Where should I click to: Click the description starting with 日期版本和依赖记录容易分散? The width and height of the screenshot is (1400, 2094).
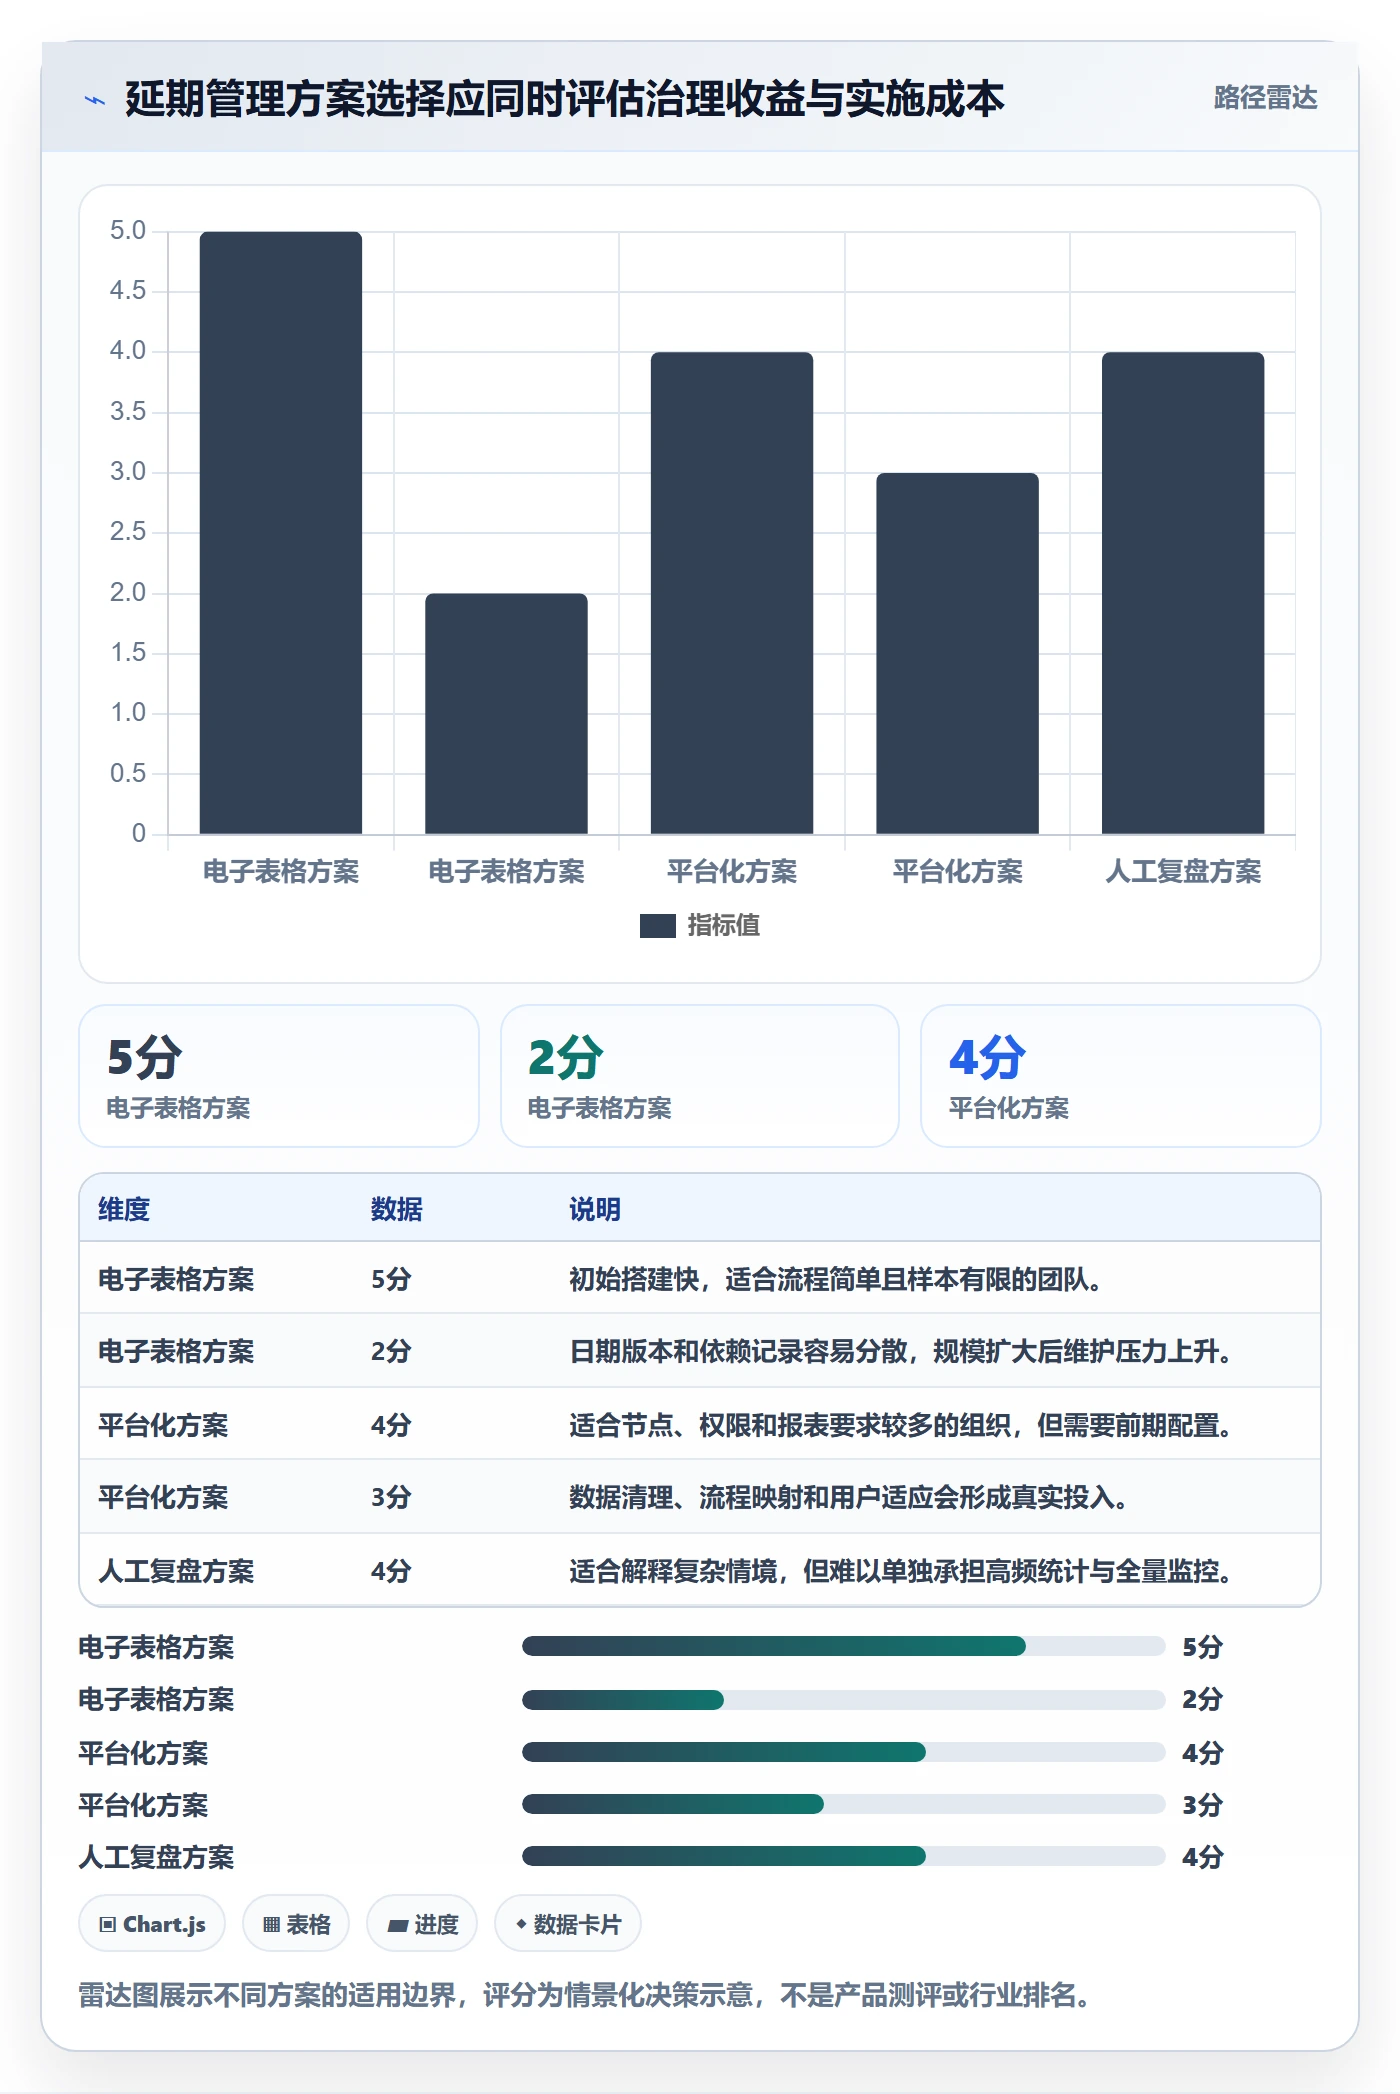click(x=901, y=1351)
